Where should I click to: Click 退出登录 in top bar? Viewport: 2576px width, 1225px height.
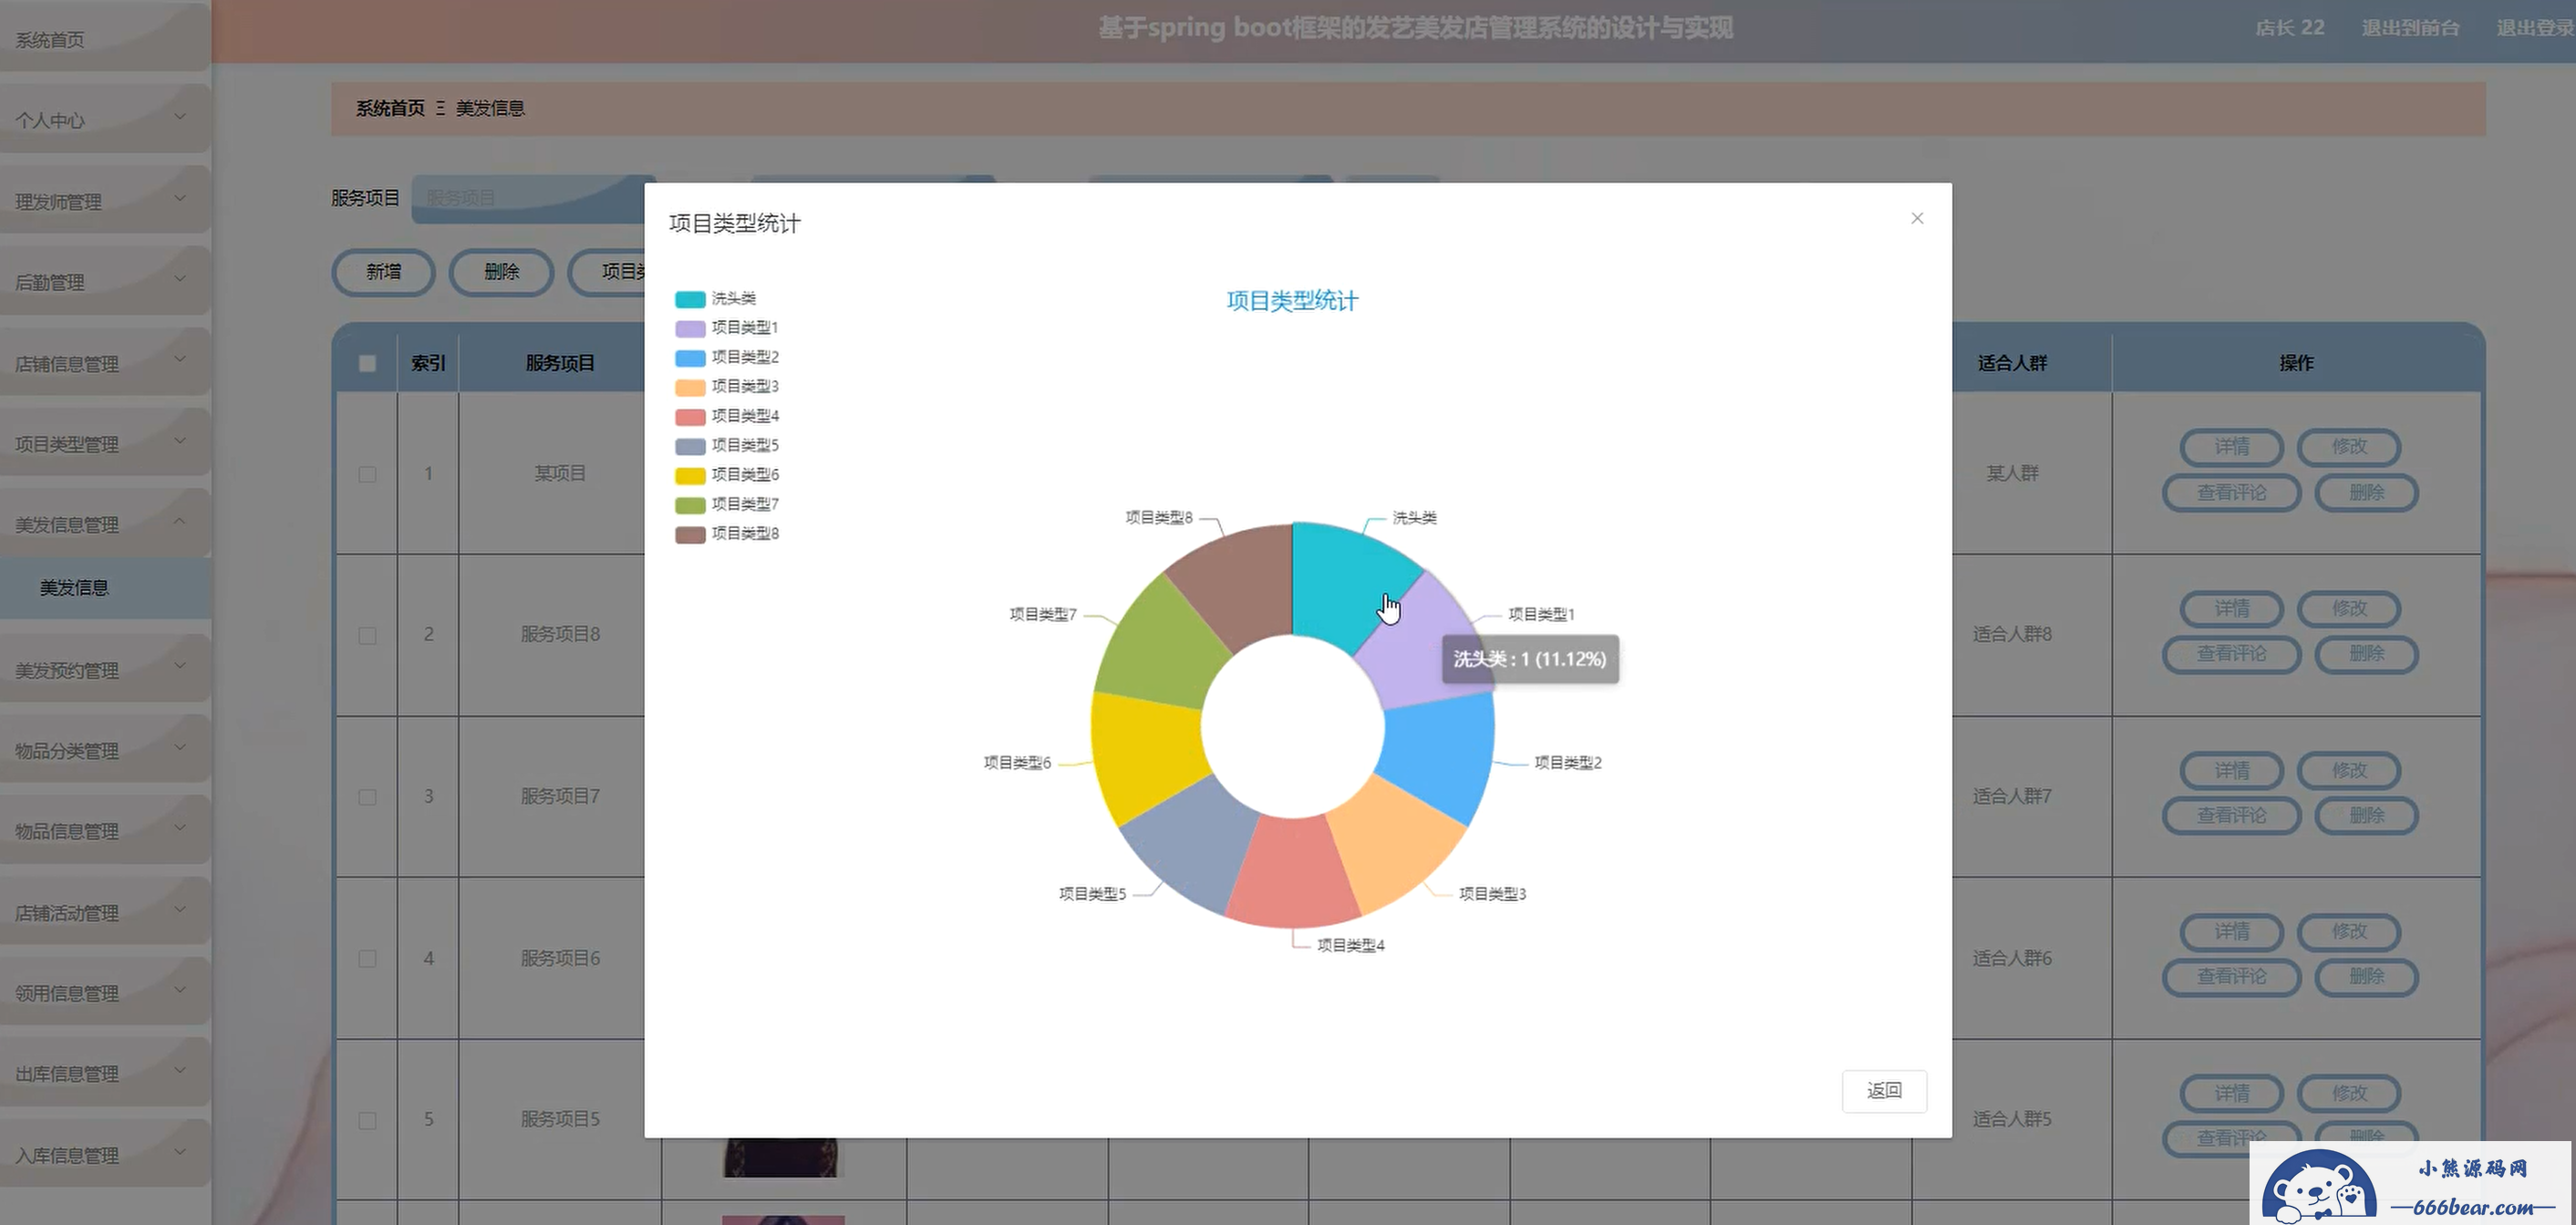point(2535,28)
